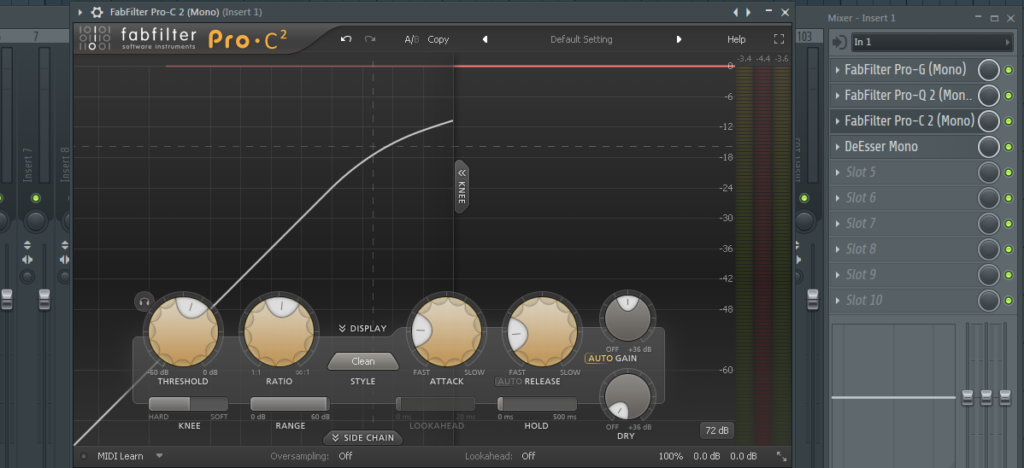1024x468 pixels.
Task: Click the Knee slider
Action: 188,404
